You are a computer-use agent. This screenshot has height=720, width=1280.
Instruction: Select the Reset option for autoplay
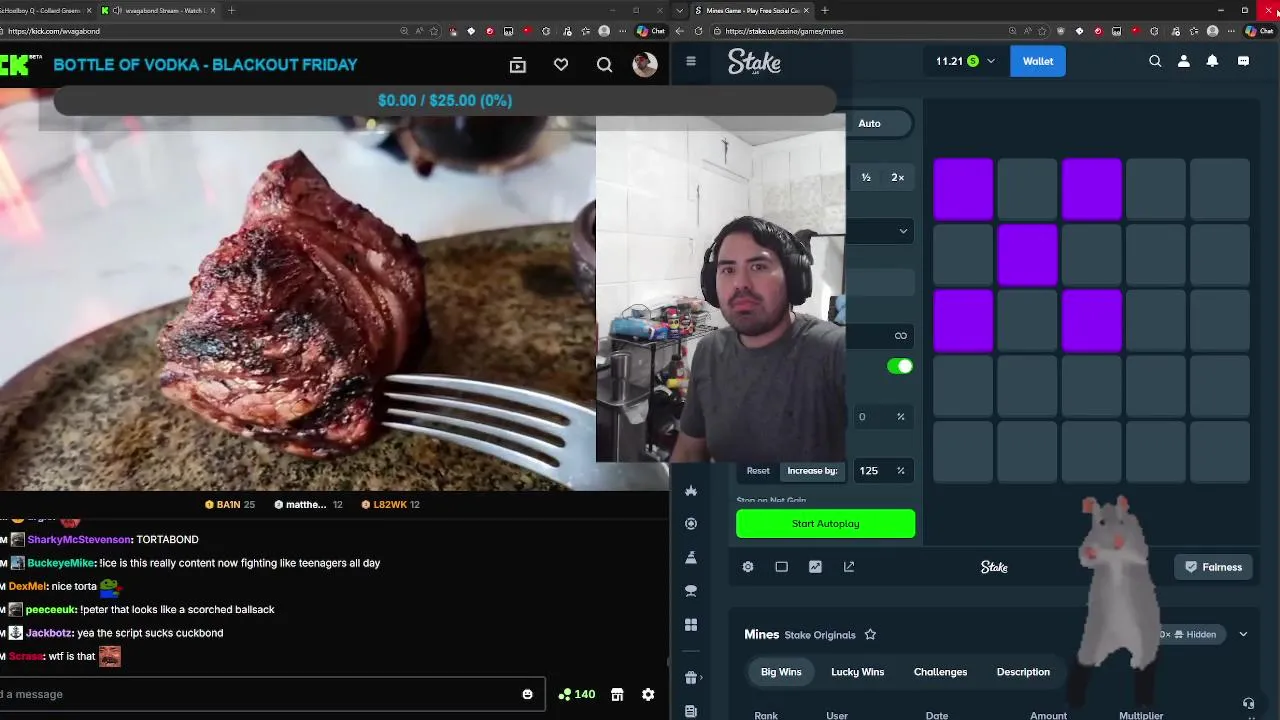(758, 471)
